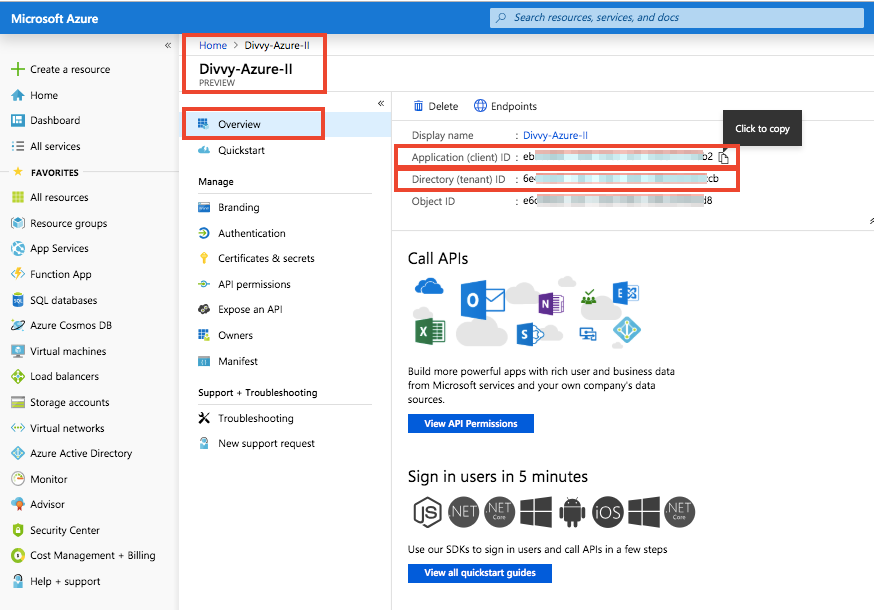Click the SharePoint icon under Call APIs

point(528,334)
